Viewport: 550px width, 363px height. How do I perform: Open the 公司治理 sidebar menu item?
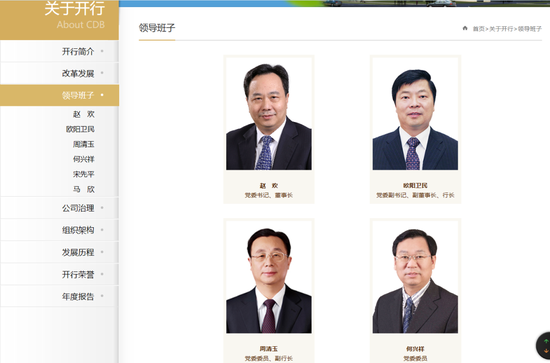click(x=59, y=208)
